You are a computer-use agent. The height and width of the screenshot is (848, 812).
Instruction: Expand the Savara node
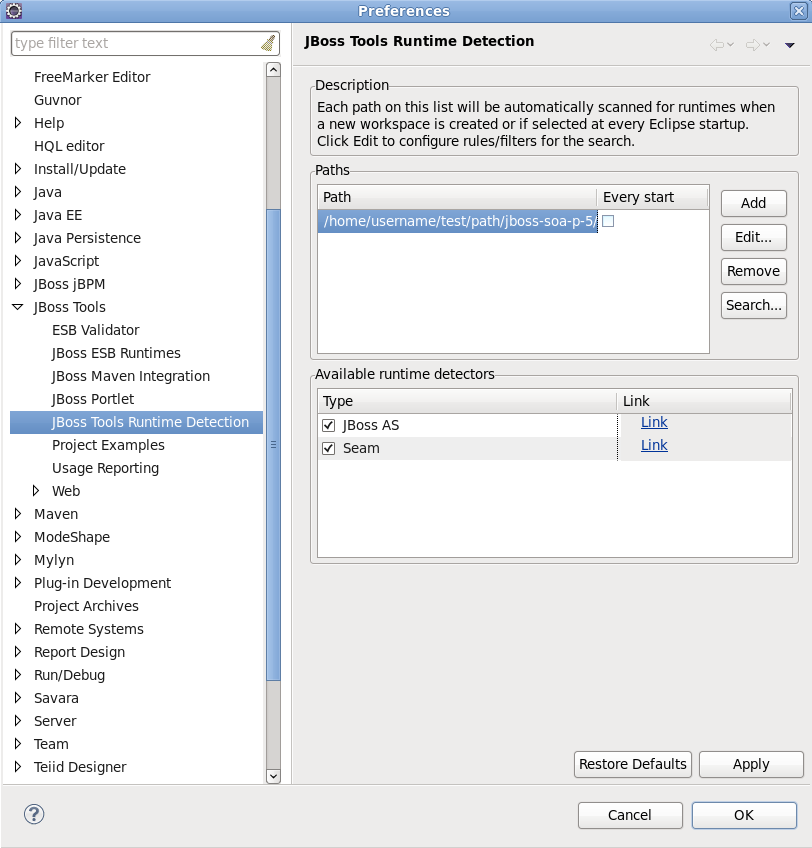(18, 698)
